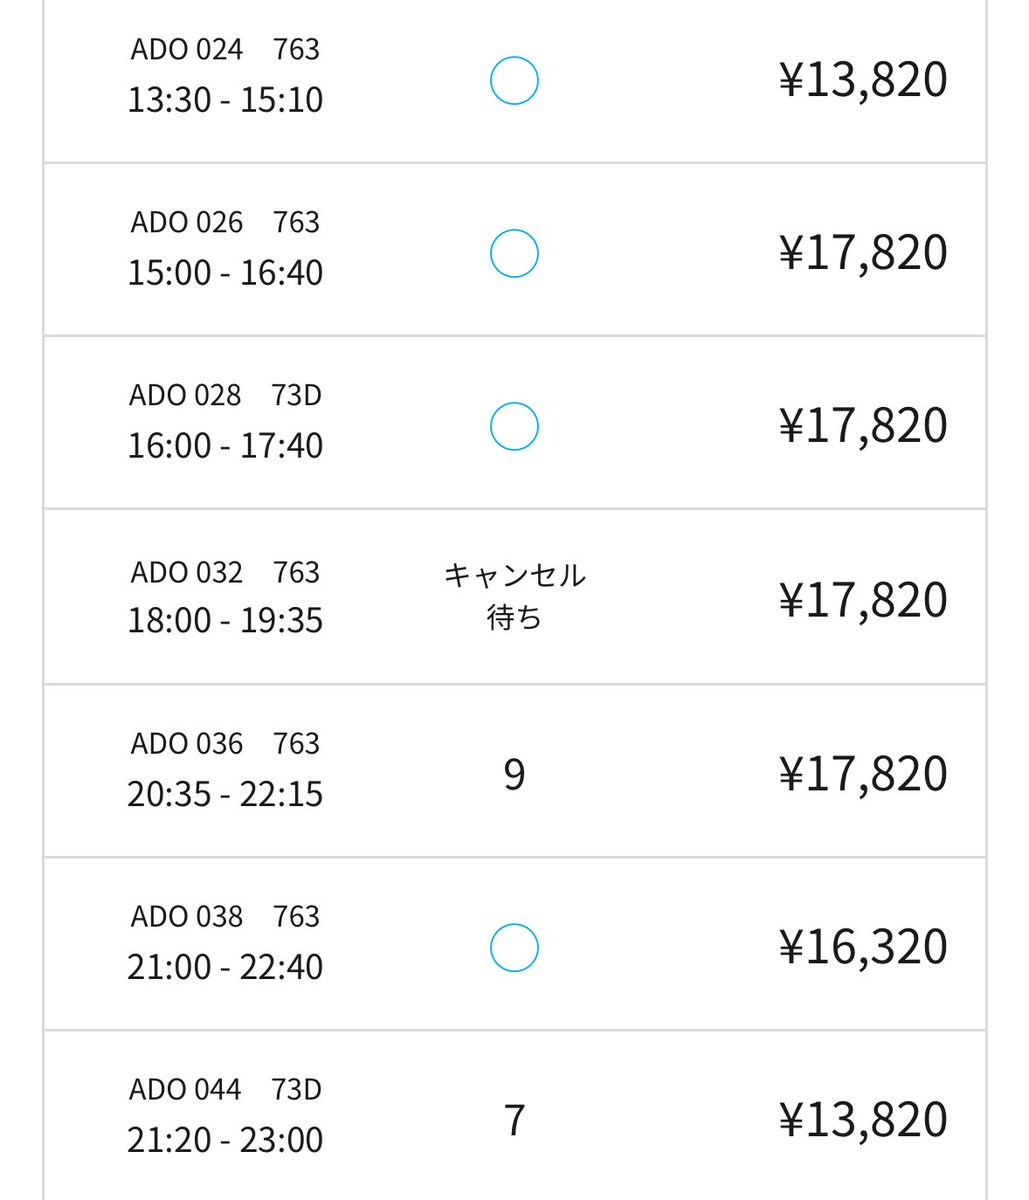Tap the ¥17,820 fare for ADO 026
Screen dimensions: 1029x1200
pos(863,252)
